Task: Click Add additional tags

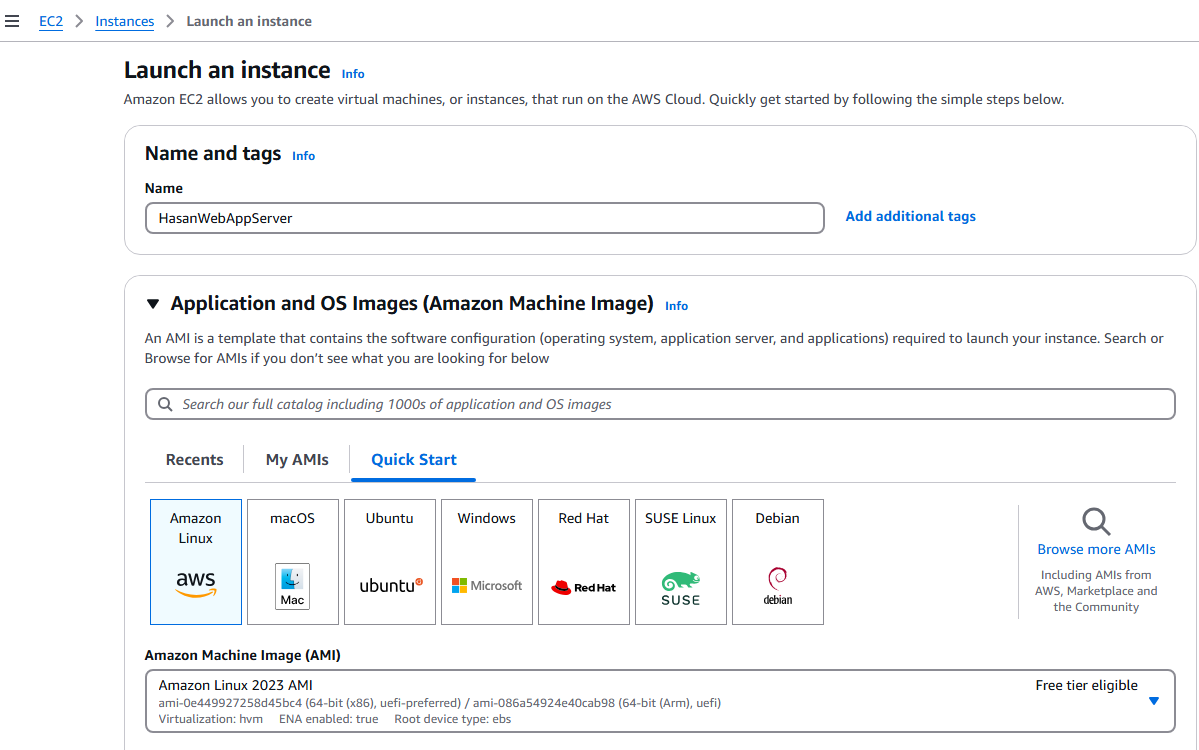Action: pyautogui.click(x=910, y=216)
